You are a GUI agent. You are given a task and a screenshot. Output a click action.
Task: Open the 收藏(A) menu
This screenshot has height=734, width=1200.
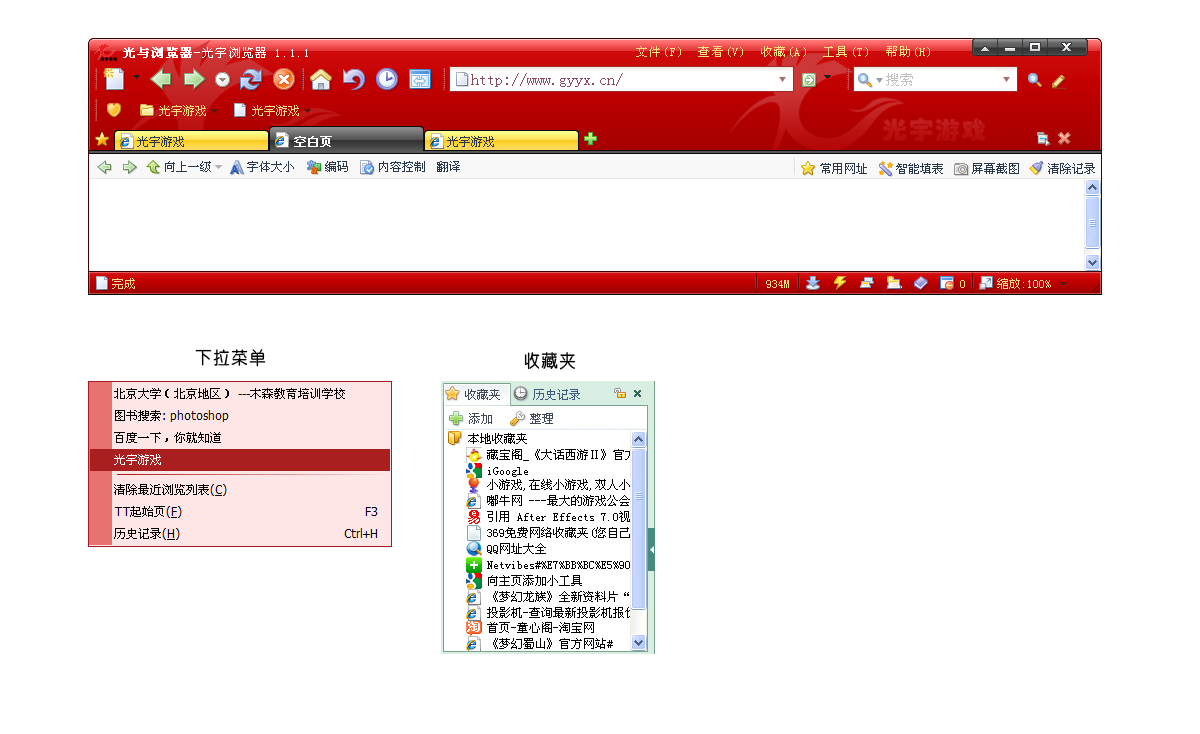(784, 52)
